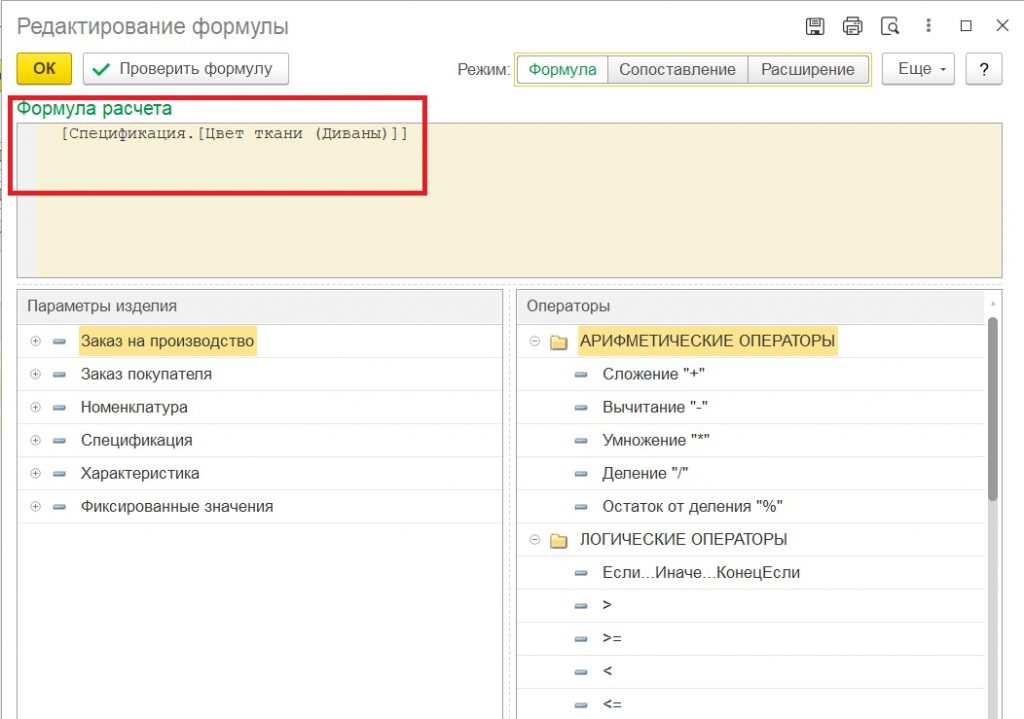
Task: Click the item icon beside Заказ покупателя
Action: (x=59, y=375)
